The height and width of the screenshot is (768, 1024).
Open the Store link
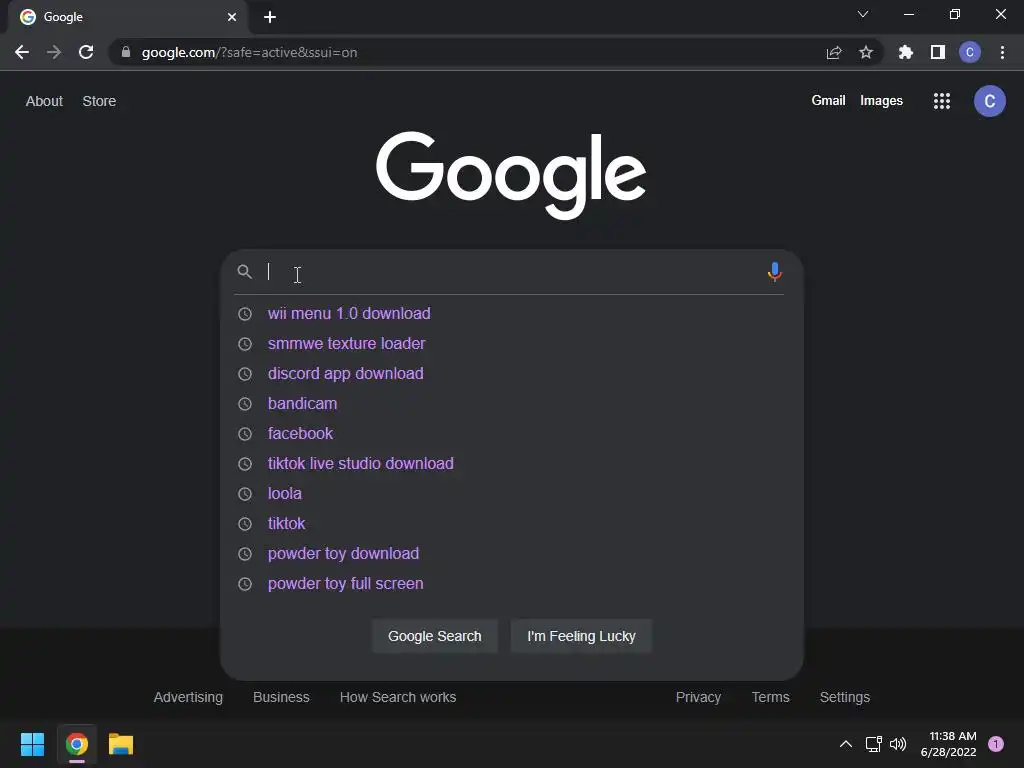[99, 101]
